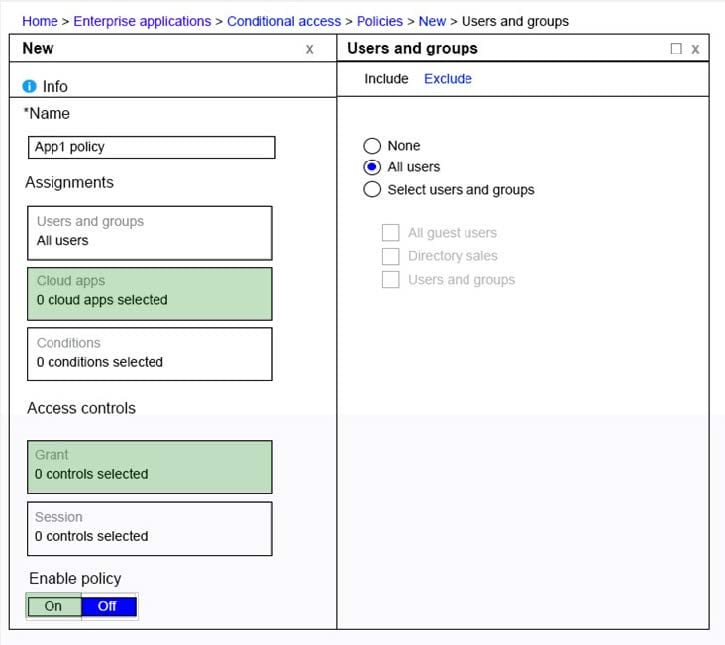Switch to the Exclude tab
This screenshot has height=645, width=725.
point(447,79)
